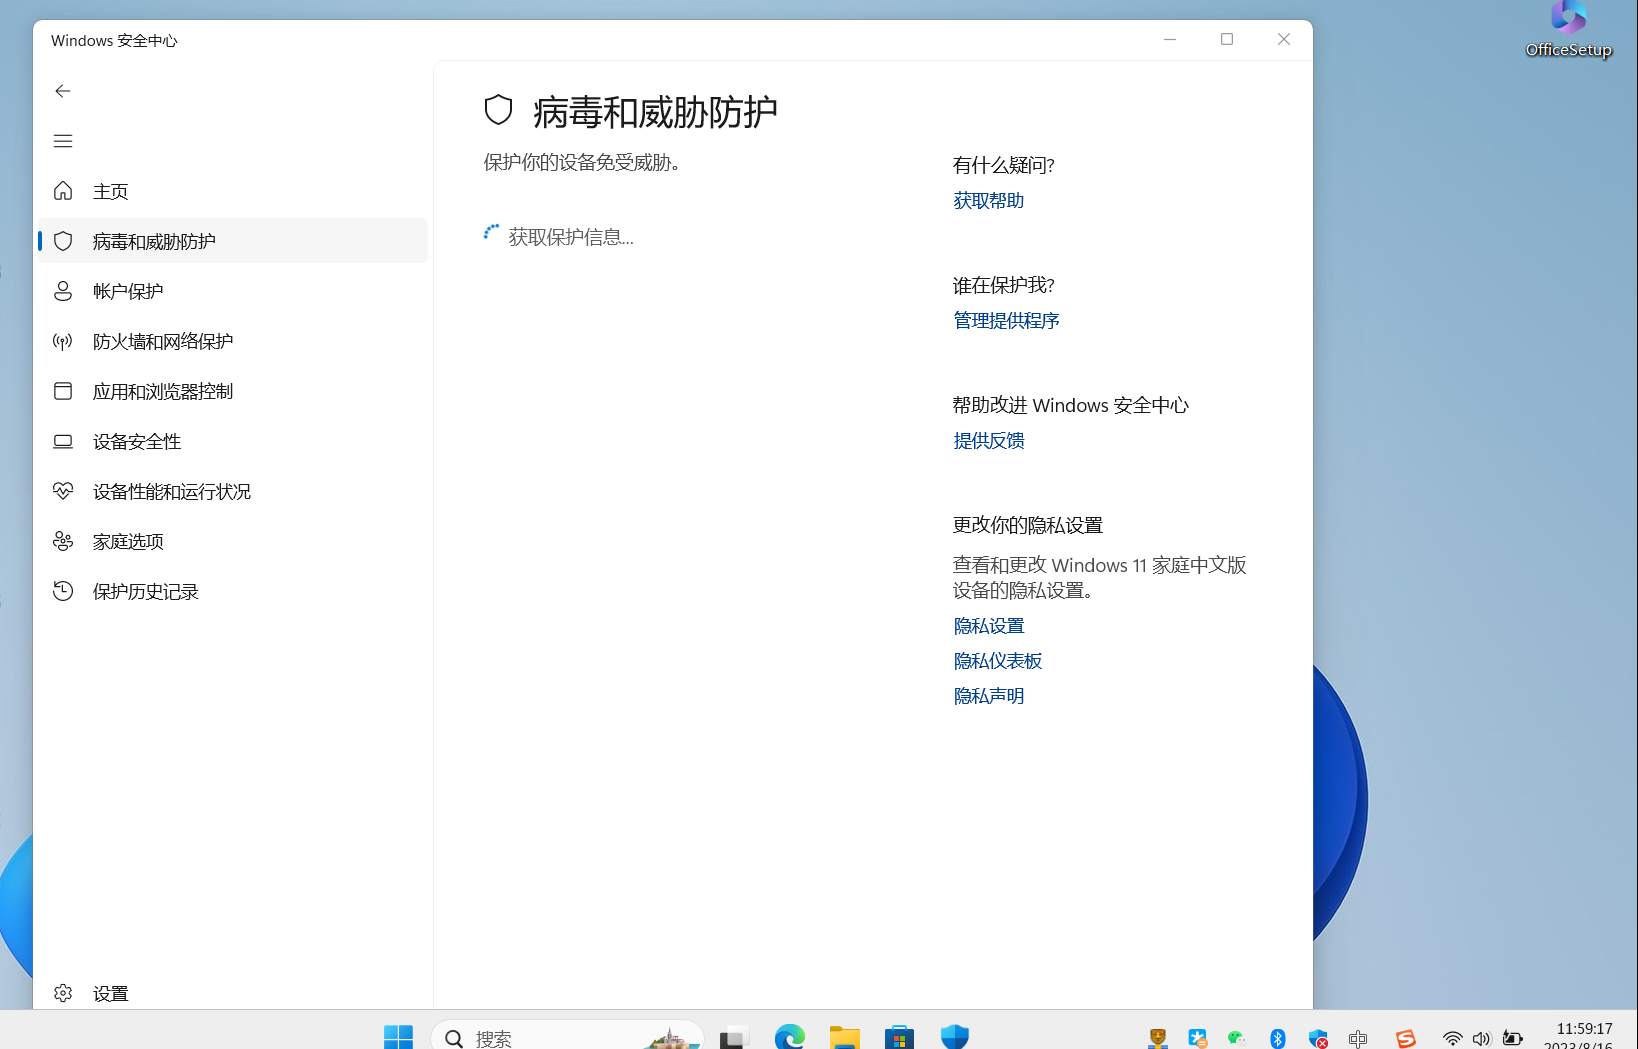Viewport: 1638px width, 1049px height.
Task: View 保护历史记录 protection history
Action: 145,591
